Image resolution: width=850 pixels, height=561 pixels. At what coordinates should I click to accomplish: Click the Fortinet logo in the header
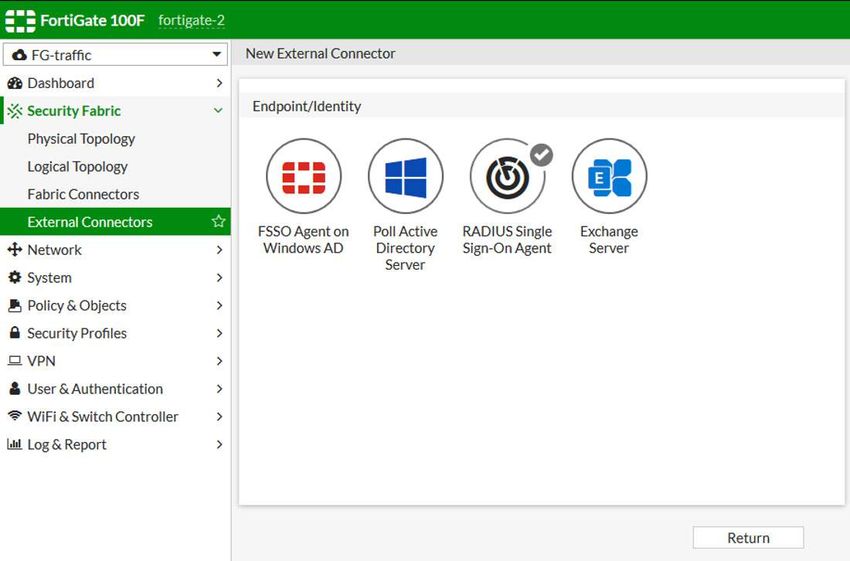coord(20,21)
